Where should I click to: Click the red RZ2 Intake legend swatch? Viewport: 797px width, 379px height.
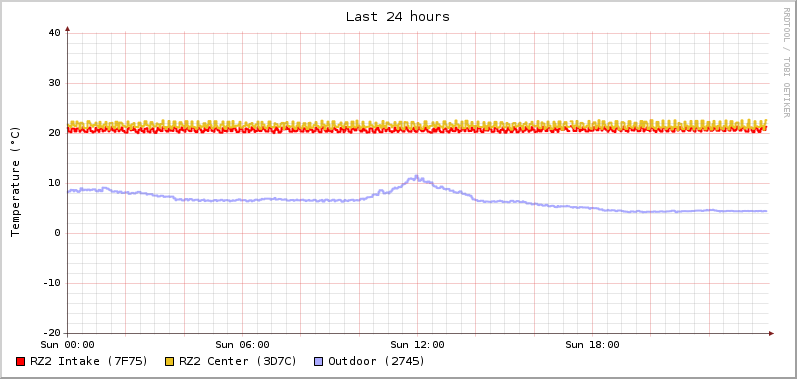20,362
